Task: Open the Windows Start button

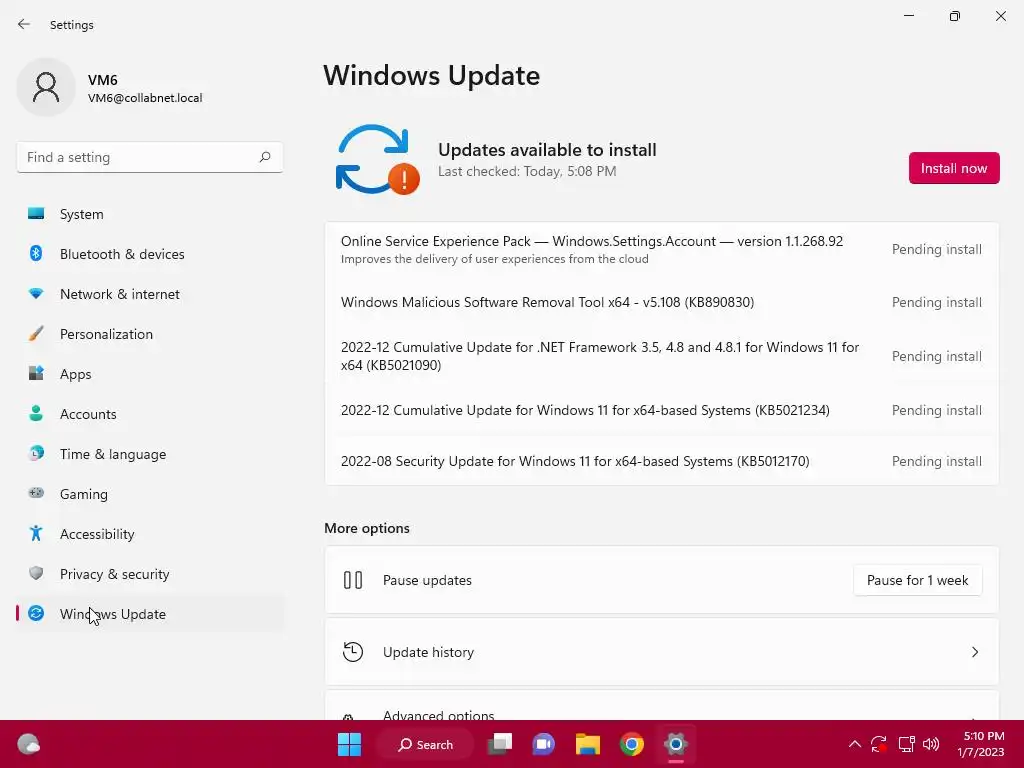Action: (349, 744)
